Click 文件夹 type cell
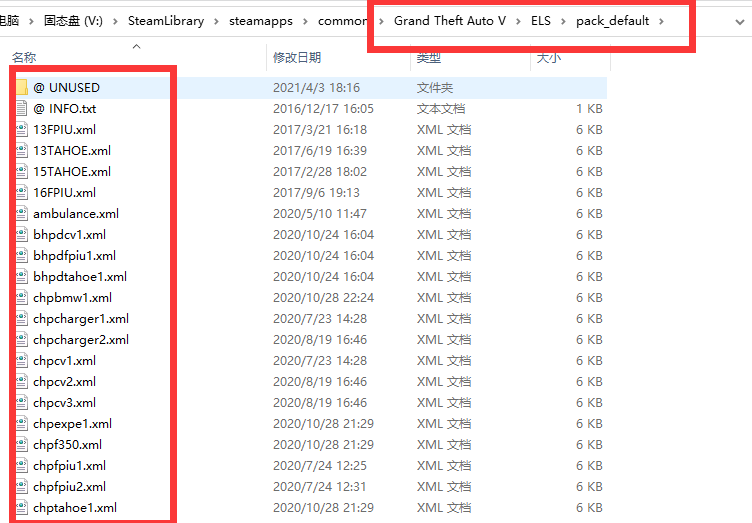 point(435,88)
